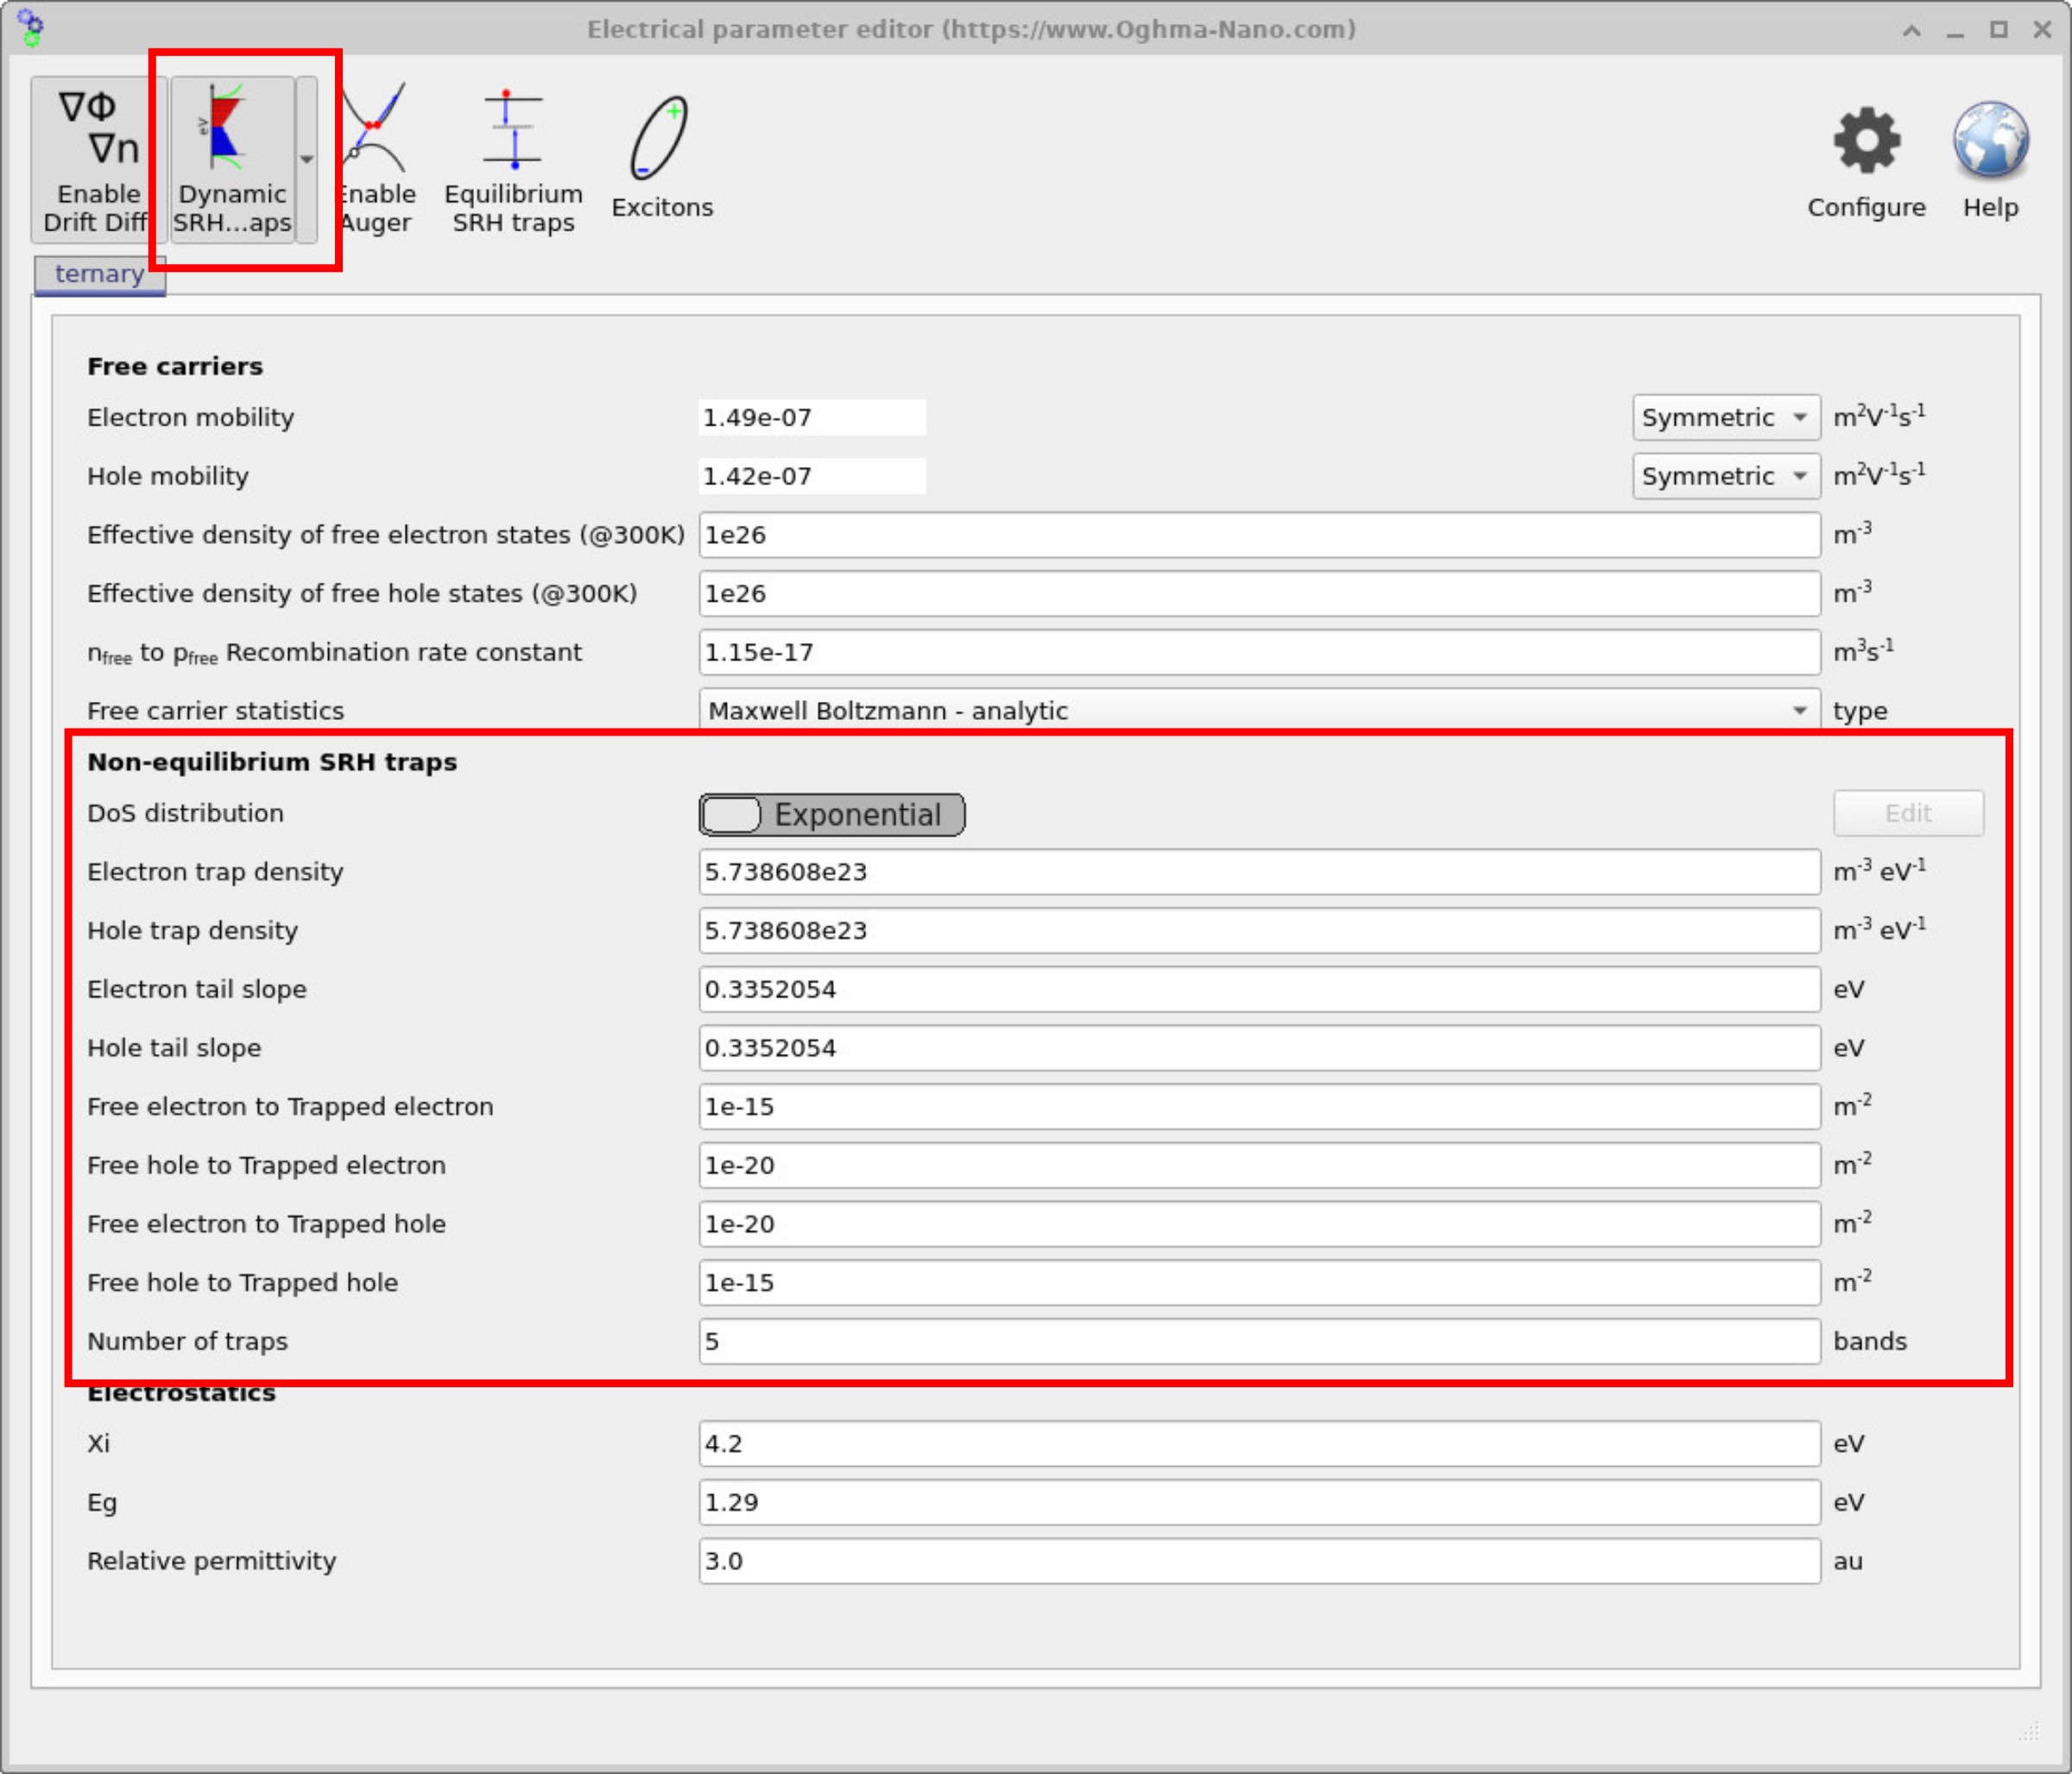
Task: Toggle the Exponential DoS distribution switch
Action: [x=831, y=814]
